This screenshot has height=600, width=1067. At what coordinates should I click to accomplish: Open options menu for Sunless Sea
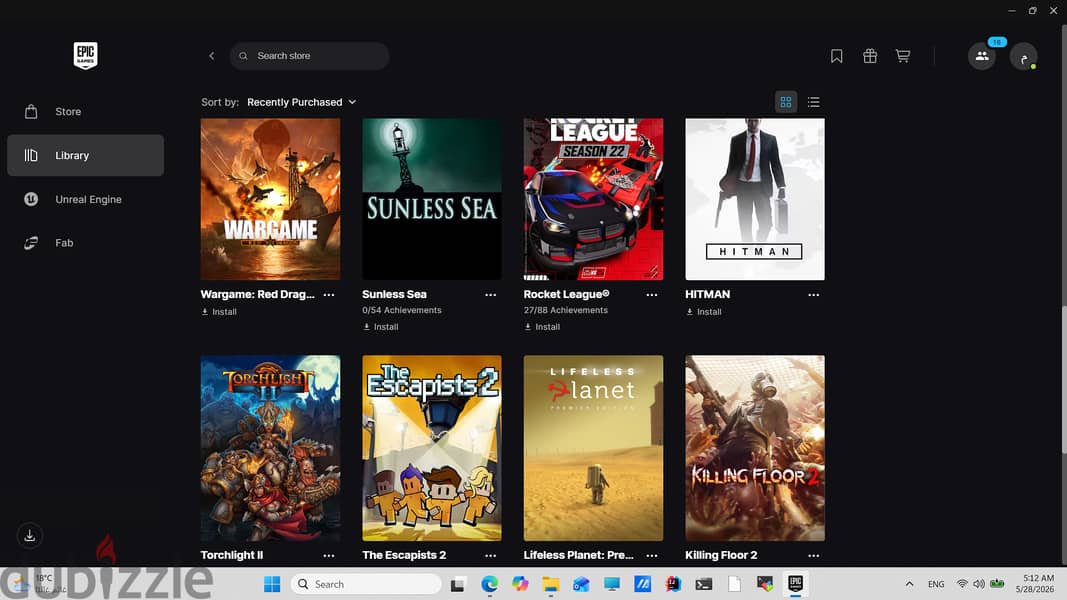(x=491, y=295)
